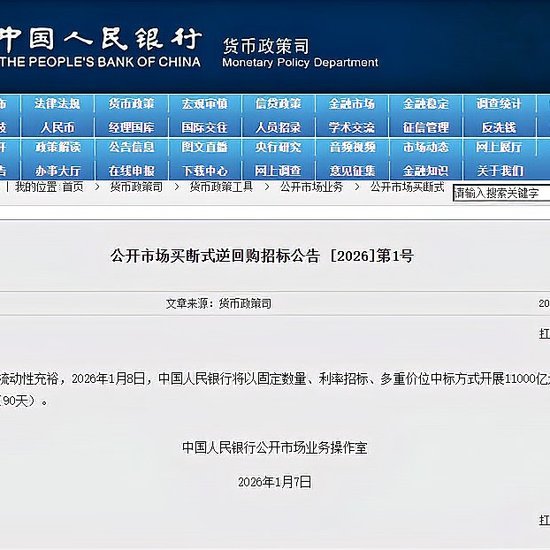Go to the 人民币 section

(x=58, y=128)
